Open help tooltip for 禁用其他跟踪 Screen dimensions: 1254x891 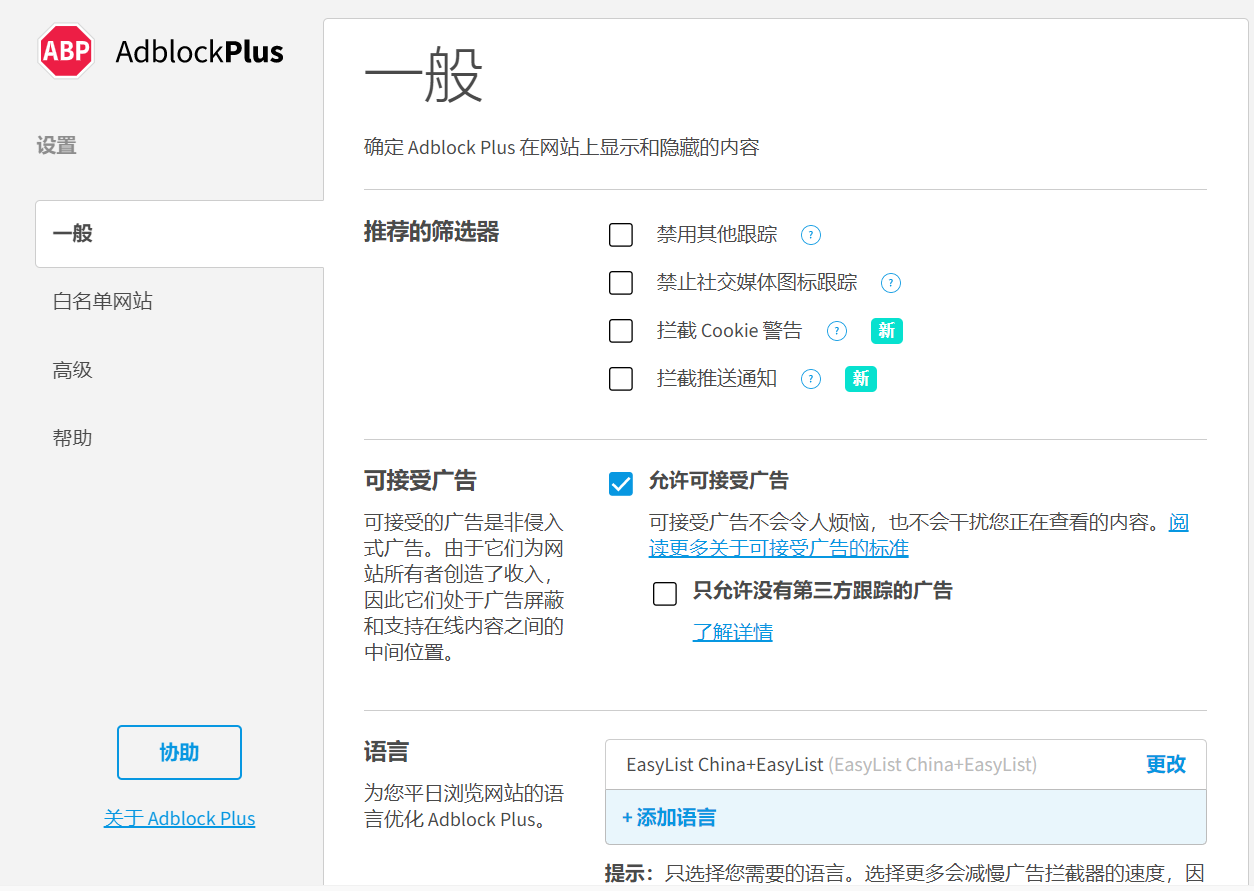click(811, 235)
